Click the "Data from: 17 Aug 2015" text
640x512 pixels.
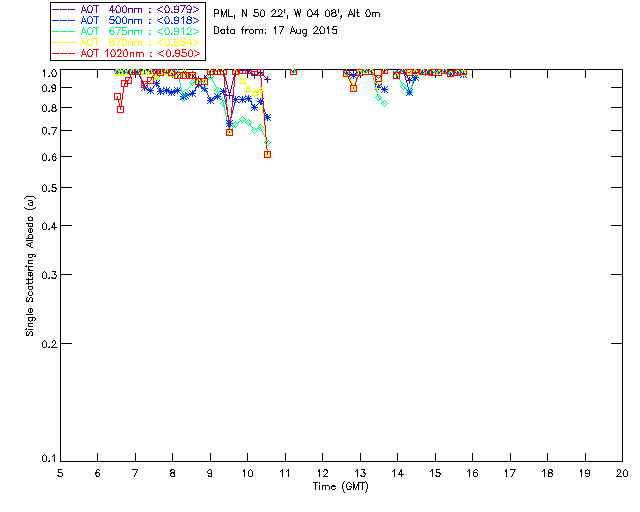click(276, 31)
